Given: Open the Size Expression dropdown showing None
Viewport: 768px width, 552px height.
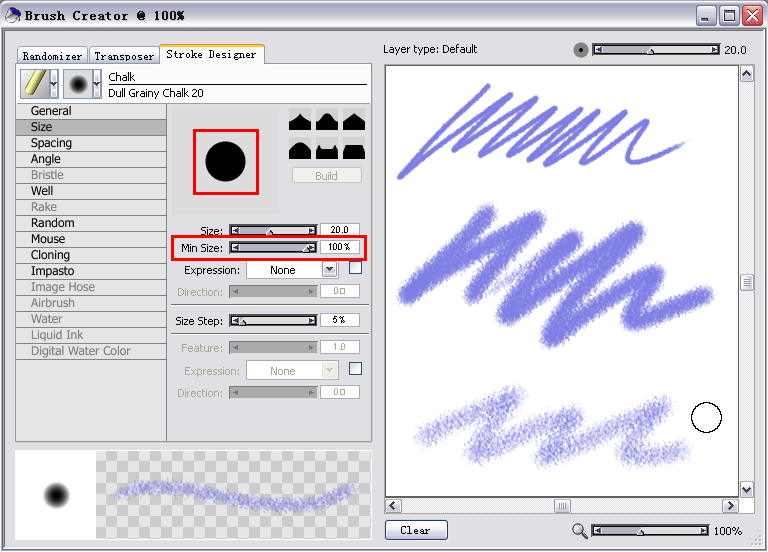Looking at the screenshot, I should pyautogui.click(x=291, y=270).
